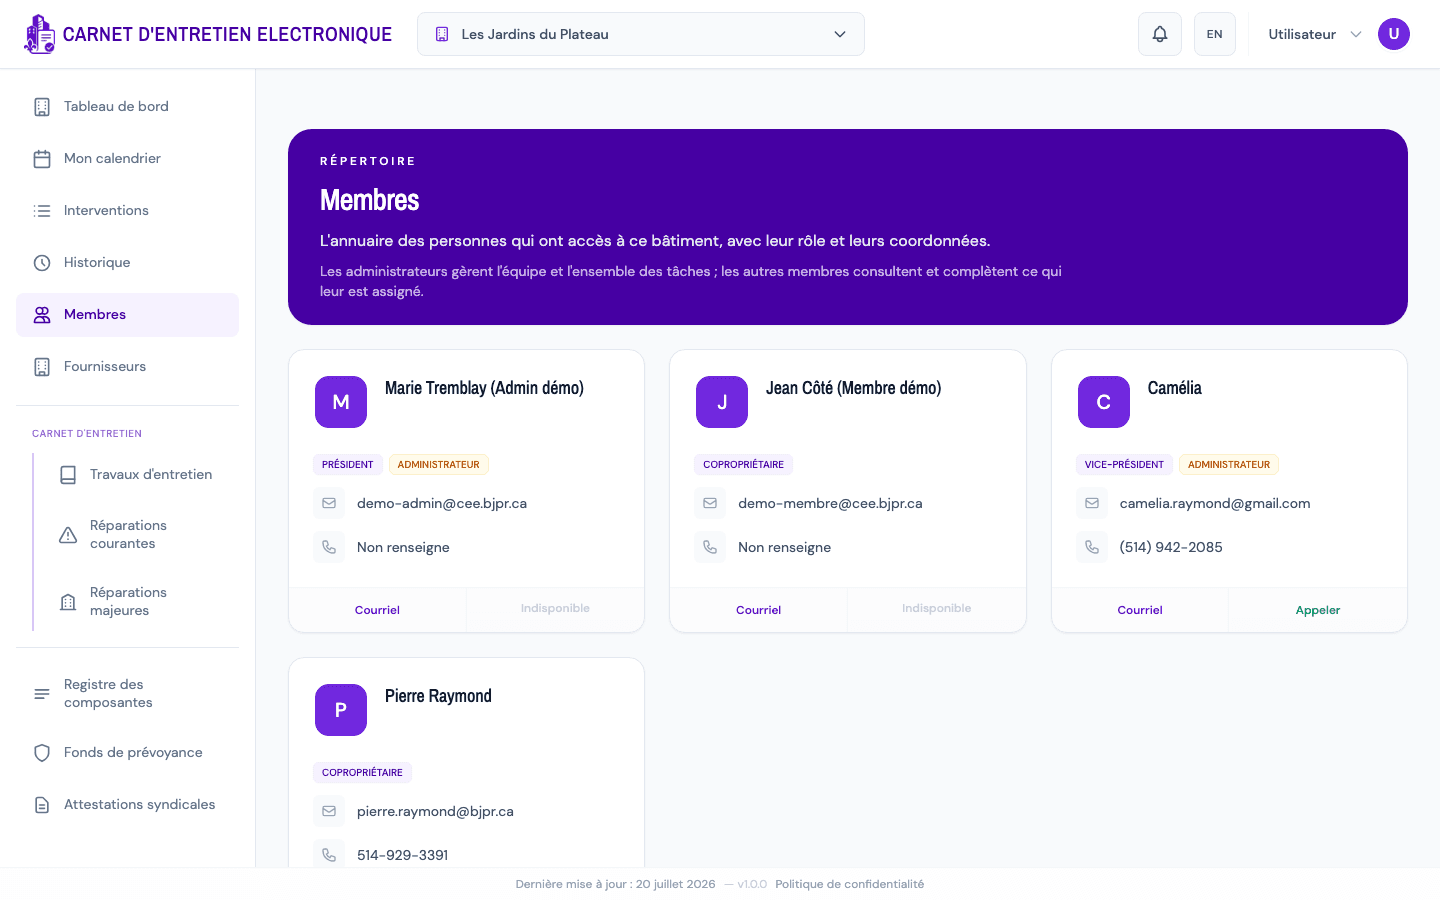Click envelope icon beside pierre.raymond@bjpr.ca
This screenshot has width=1440, height=900.
(329, 811)
